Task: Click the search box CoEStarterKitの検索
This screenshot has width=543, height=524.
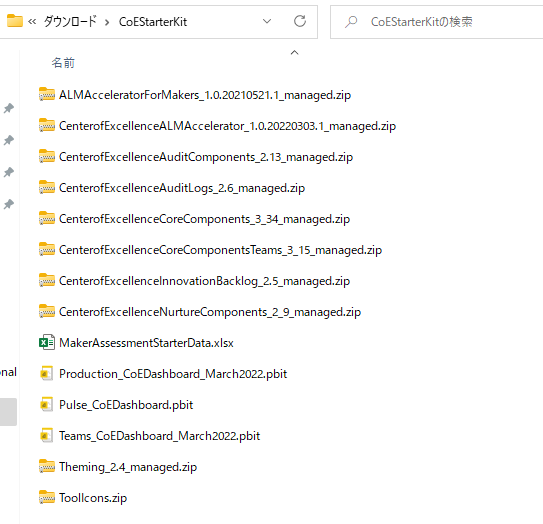Action: pyautogui.click(x=437, y=22)
